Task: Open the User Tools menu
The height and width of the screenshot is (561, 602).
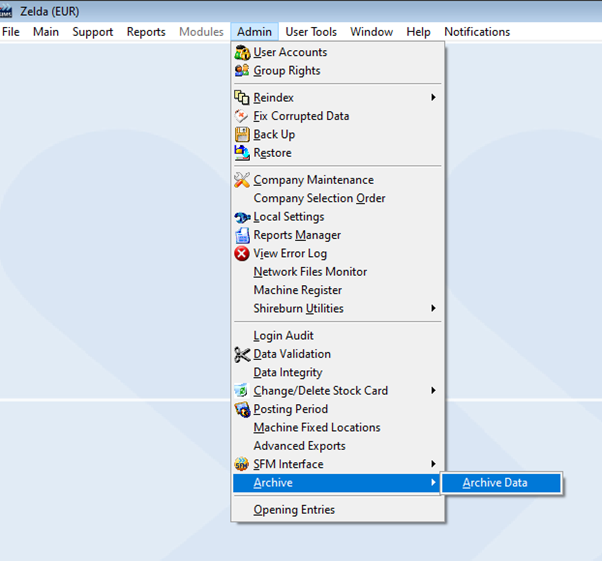Action: [x=311, y=32]
